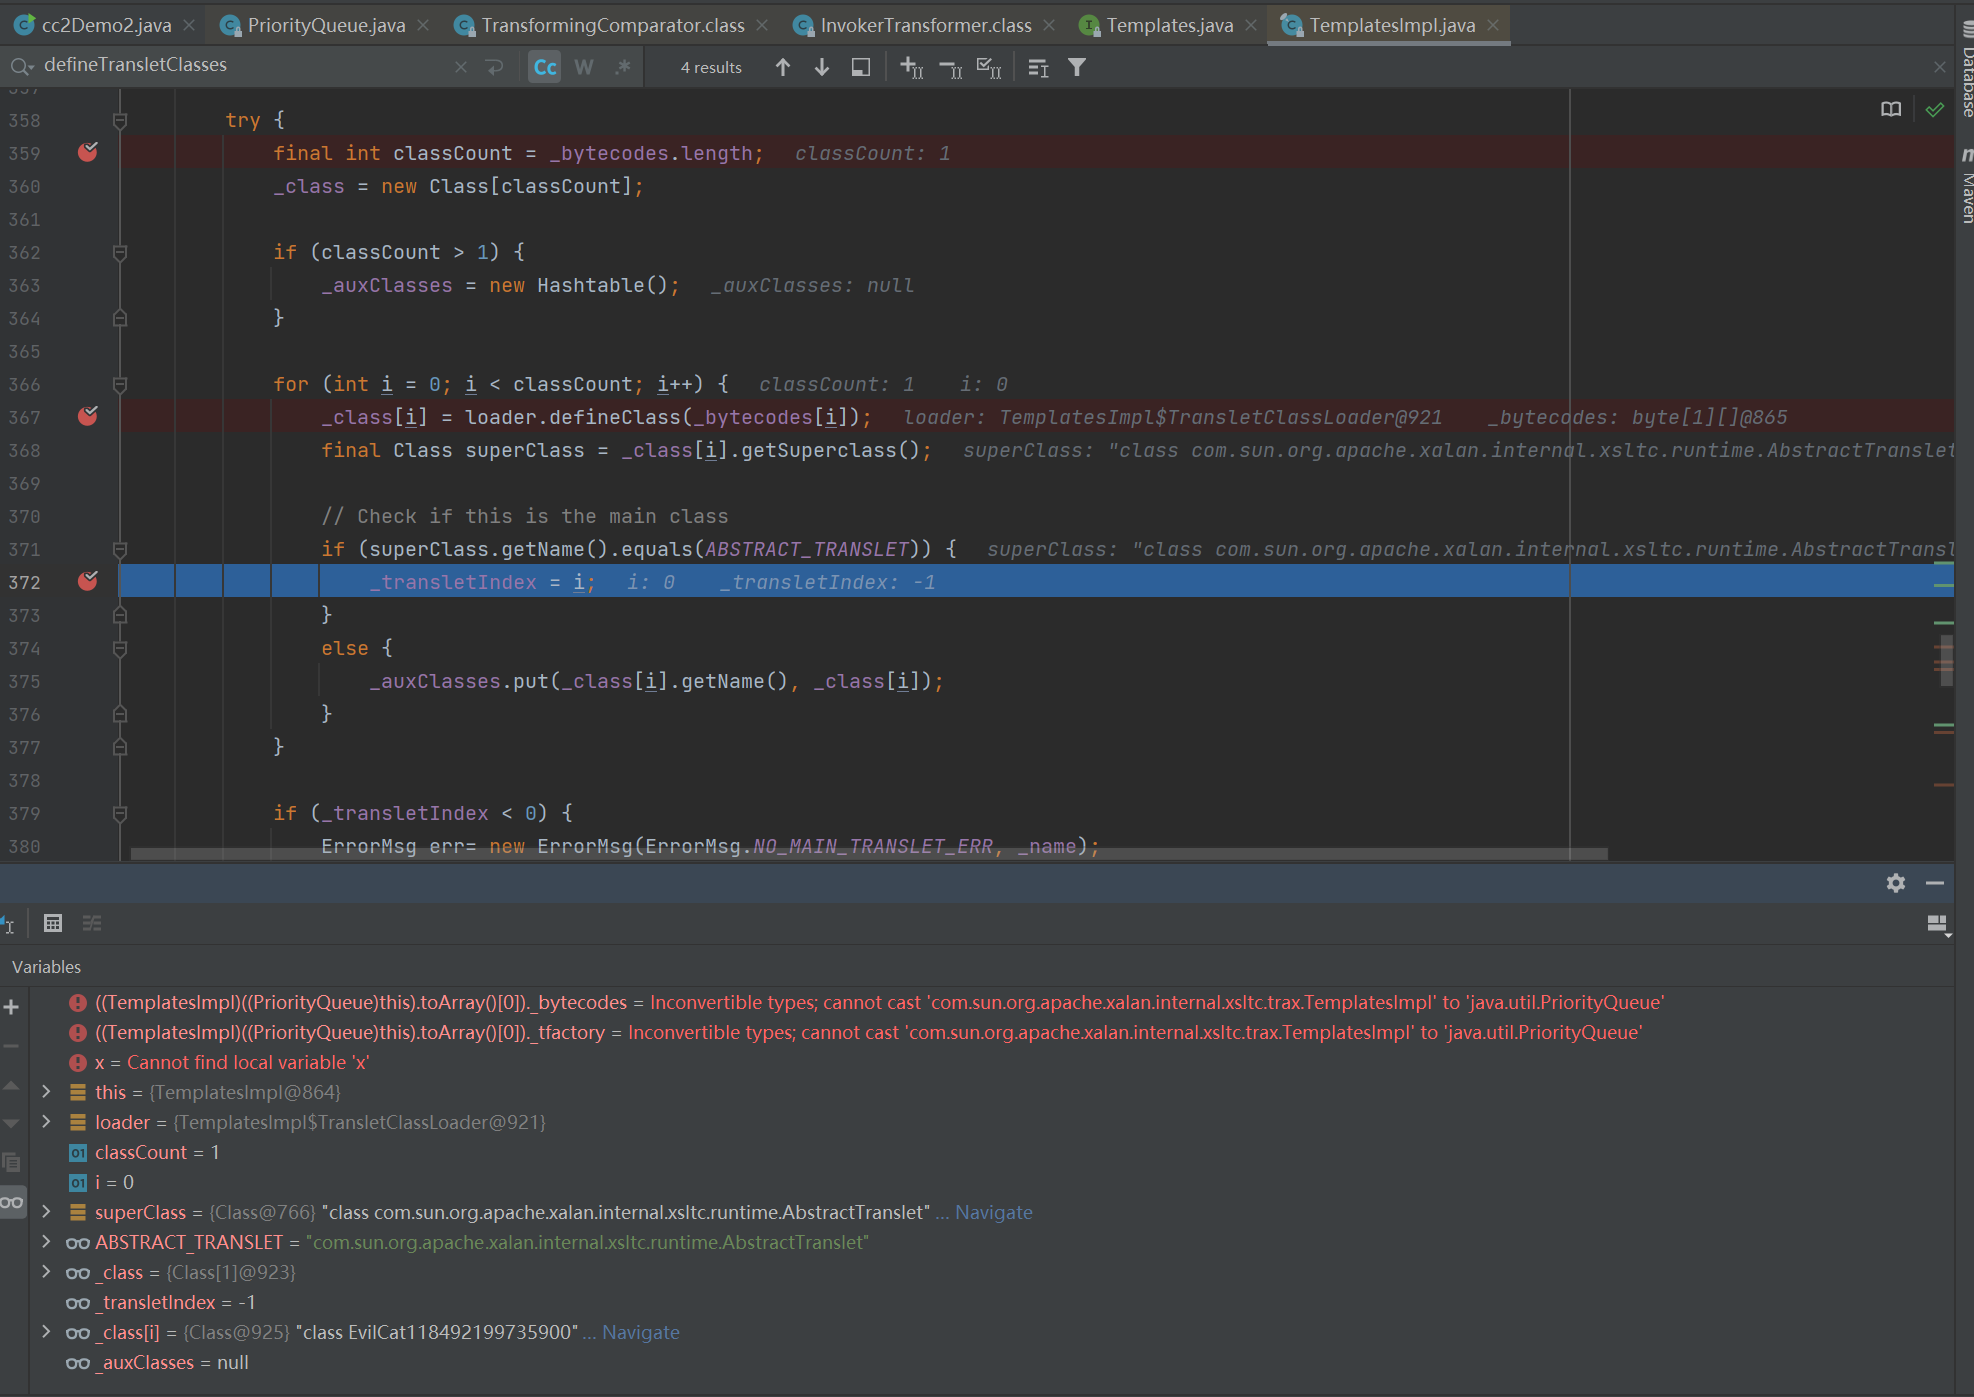Image resolution: width=1974 pixels, height=1397 pixels.
Task: Click Navigate link next to superClass
Action: click(x=993, y=1212)
